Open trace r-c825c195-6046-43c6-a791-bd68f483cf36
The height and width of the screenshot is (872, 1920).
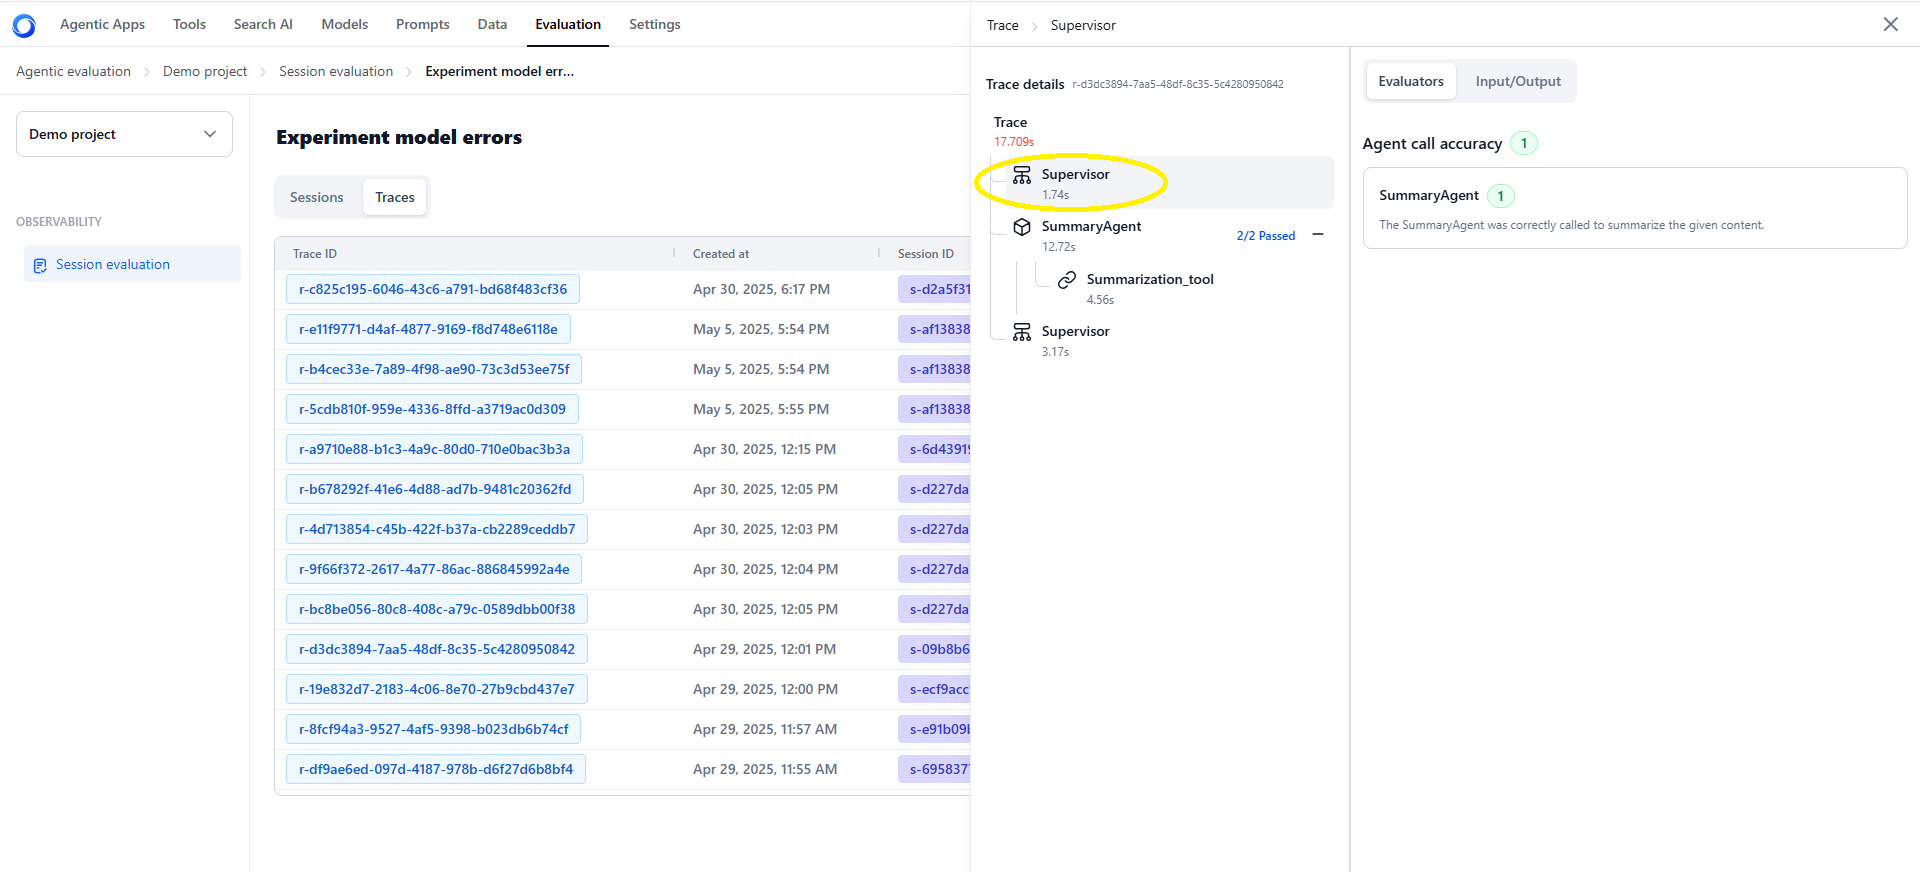click(433, 289)
